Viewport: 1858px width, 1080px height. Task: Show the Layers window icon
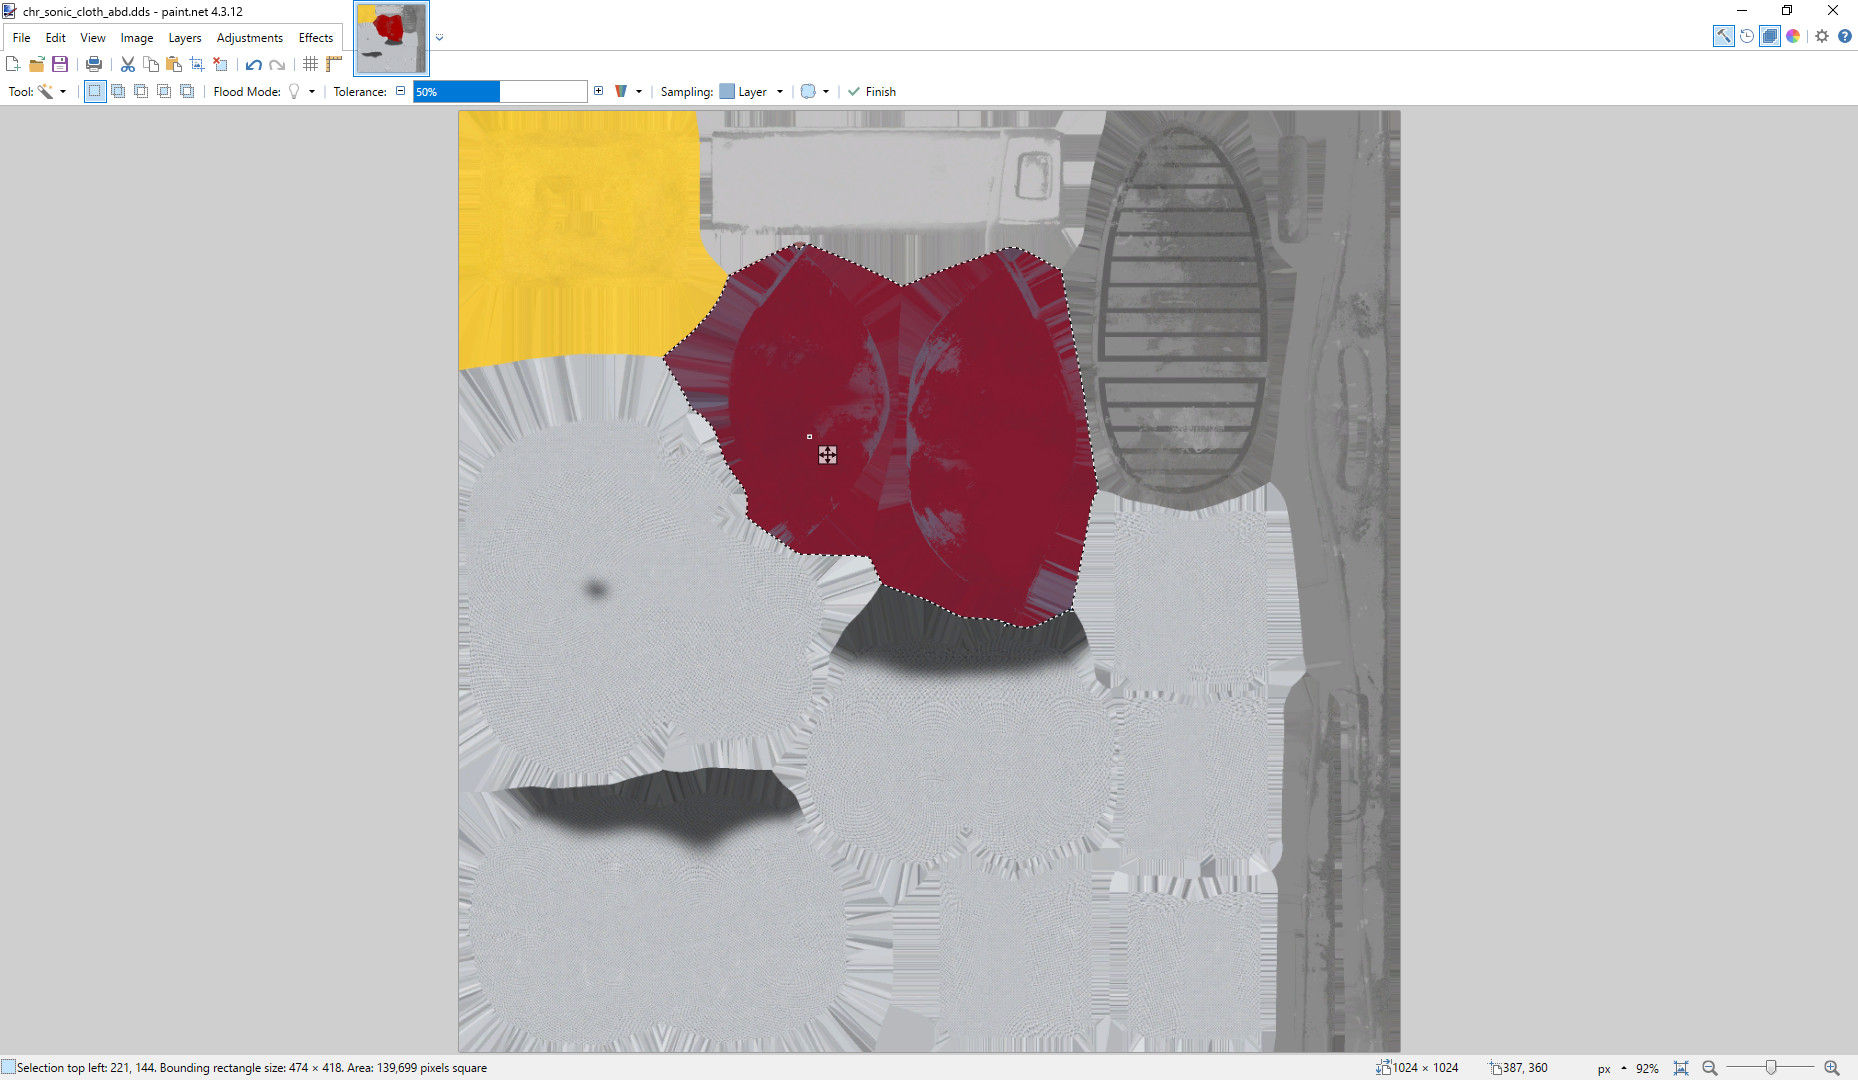[x=1770, y=36]
